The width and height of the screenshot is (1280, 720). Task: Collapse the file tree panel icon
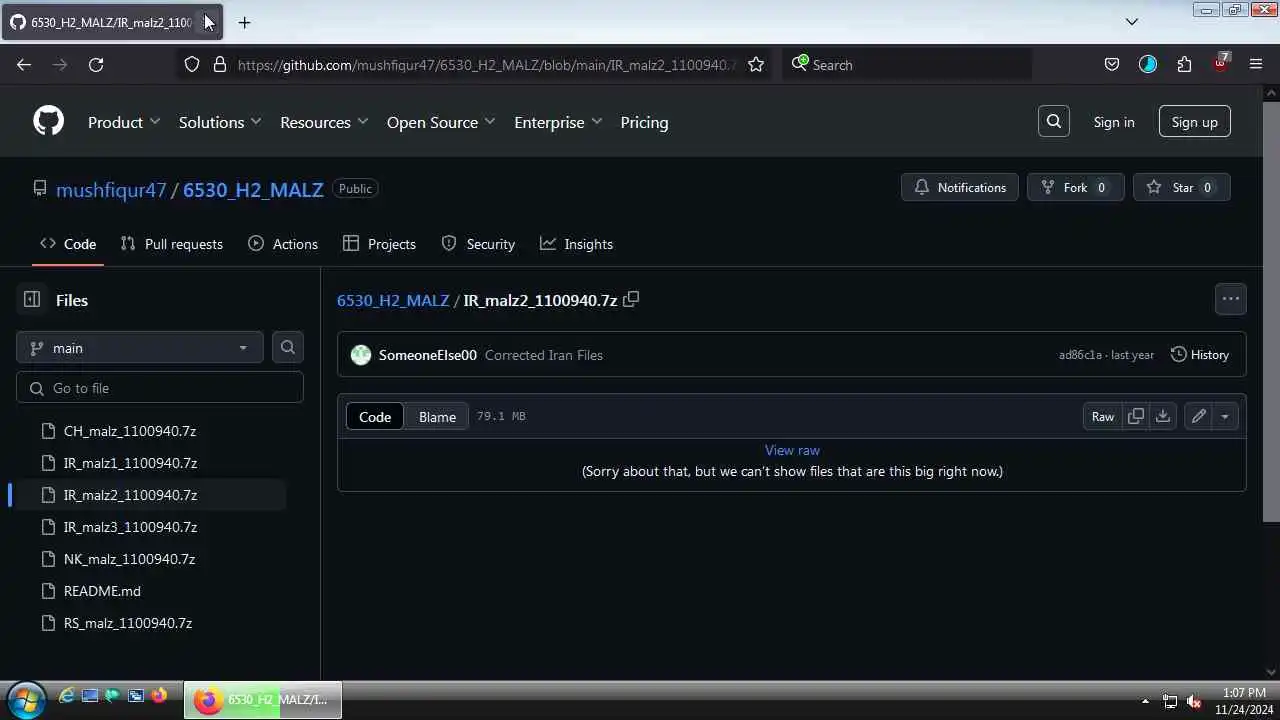coord(32,300)
